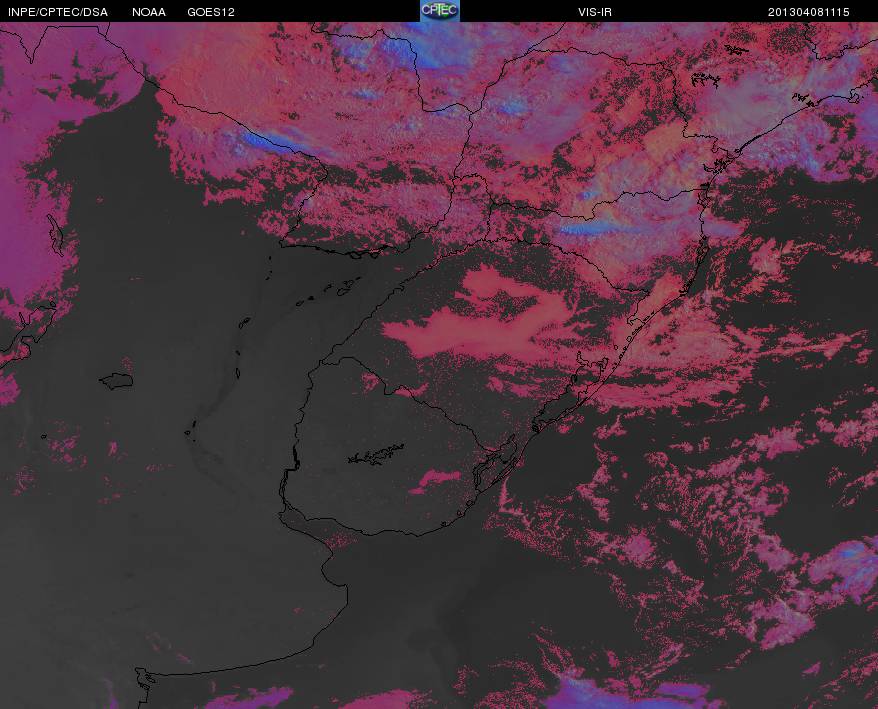This screenshot has height=709, width=878.
Task: Click the 201304081115 timestamp
Action: click(x=809, y=12)
